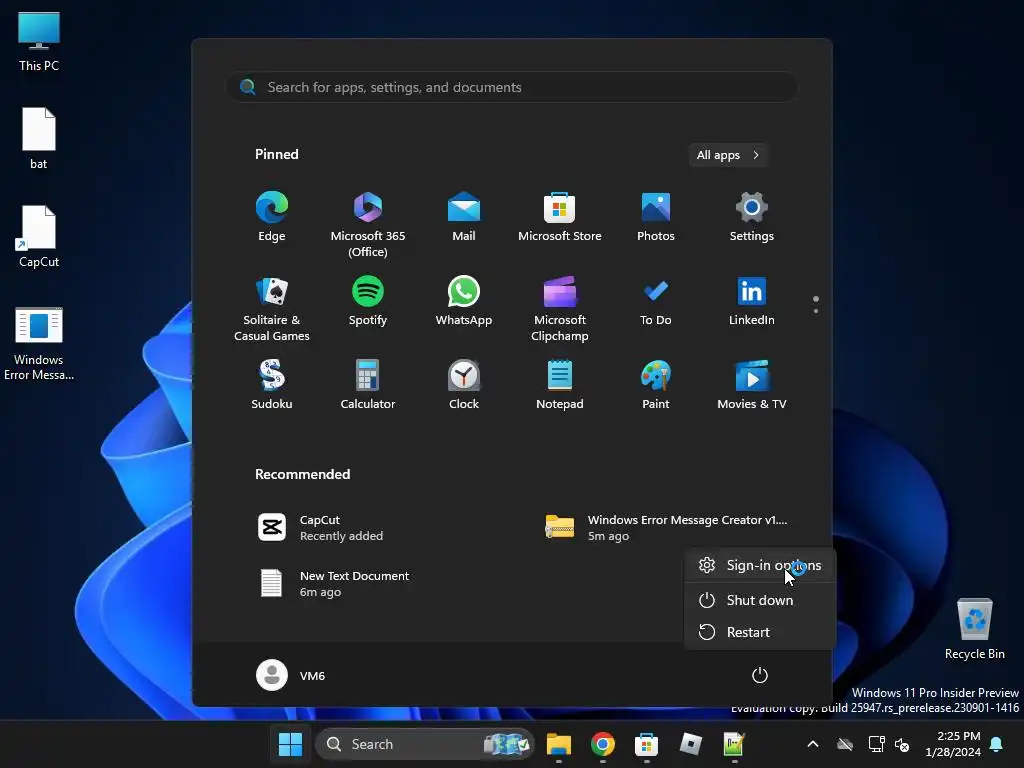Open the Roblox icon on the taskbar
Viewport: 1024px width, 768px height.
coord(690,744)
